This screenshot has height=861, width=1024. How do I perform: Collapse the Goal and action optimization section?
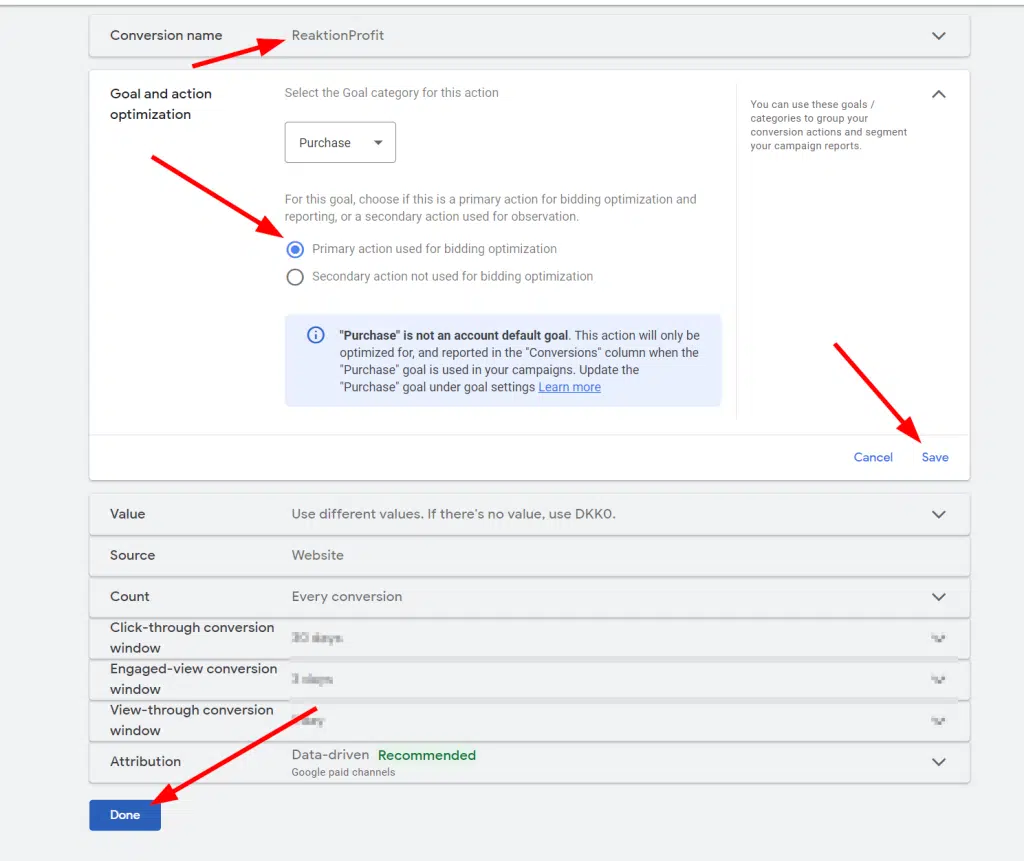(938, 94)
